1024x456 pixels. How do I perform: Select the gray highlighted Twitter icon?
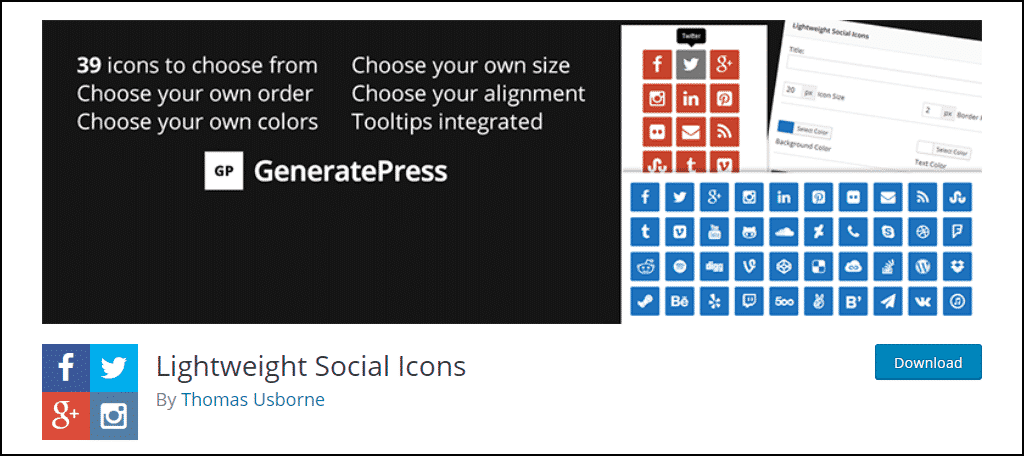(690, 64)
